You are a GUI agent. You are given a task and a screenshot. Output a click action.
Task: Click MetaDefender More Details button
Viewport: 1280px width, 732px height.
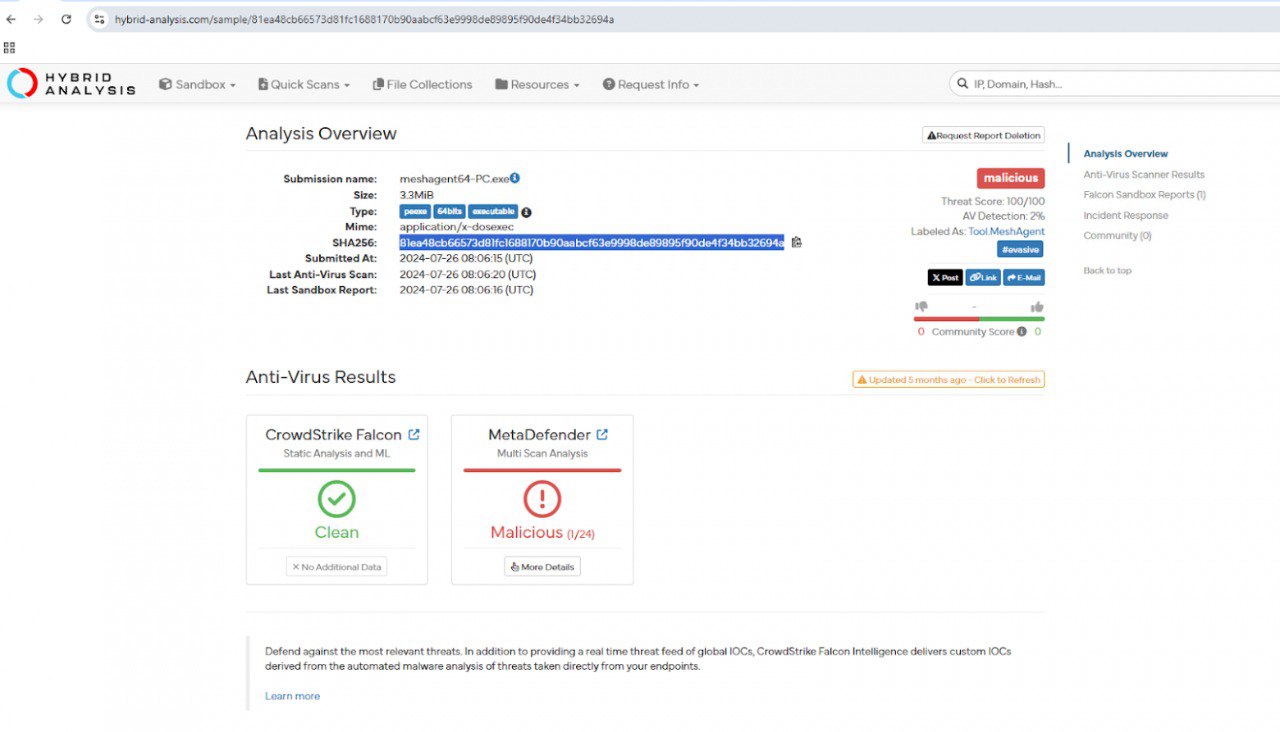coord(542,567)
